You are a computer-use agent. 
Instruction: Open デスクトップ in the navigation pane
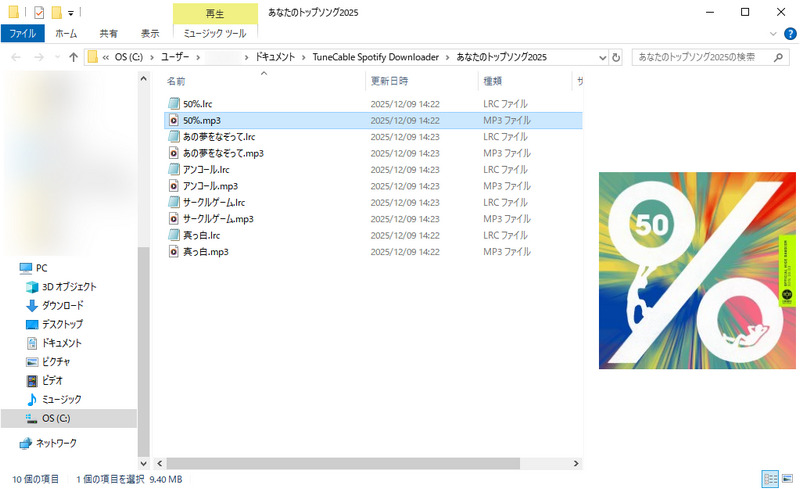click(55, 324)
